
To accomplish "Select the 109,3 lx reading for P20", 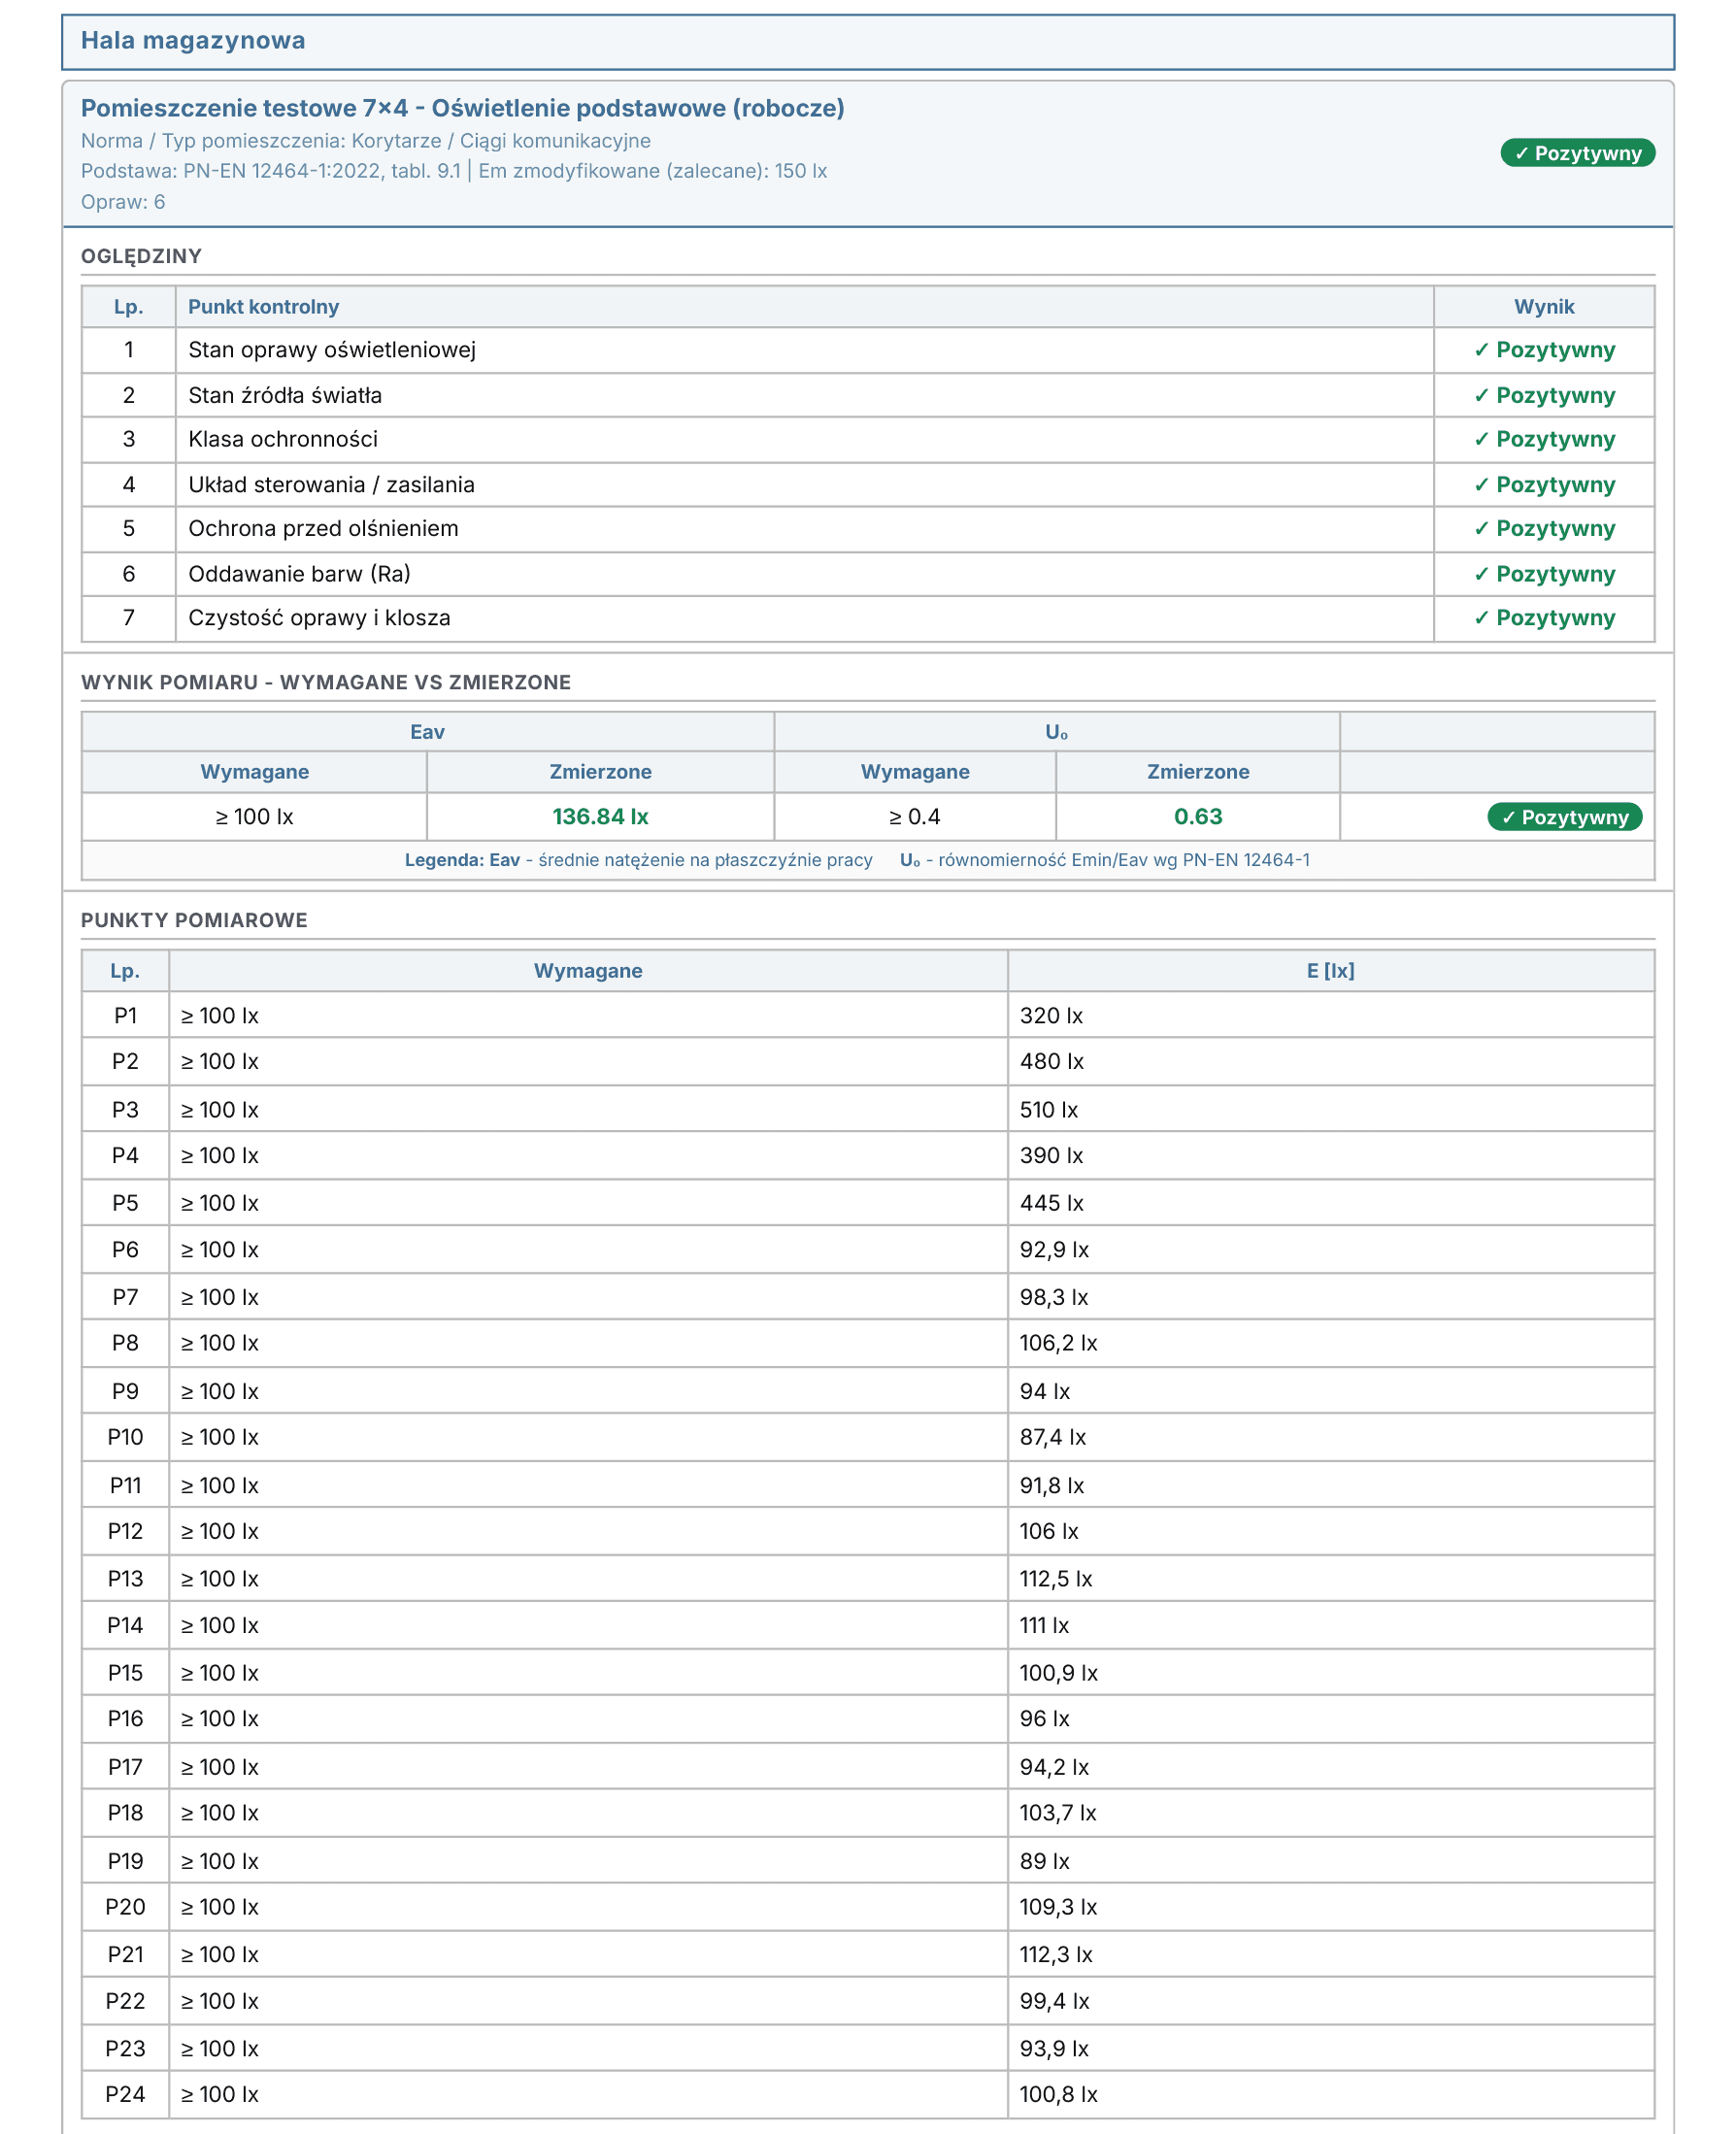I will tap(1058, 1907).
